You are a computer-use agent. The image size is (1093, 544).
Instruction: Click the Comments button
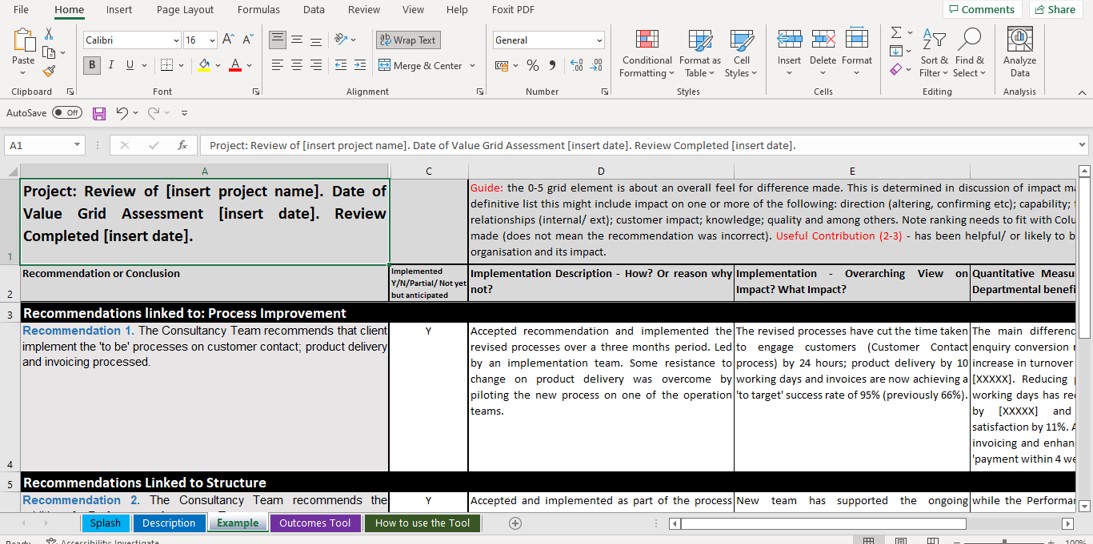[x=982, y=9]
